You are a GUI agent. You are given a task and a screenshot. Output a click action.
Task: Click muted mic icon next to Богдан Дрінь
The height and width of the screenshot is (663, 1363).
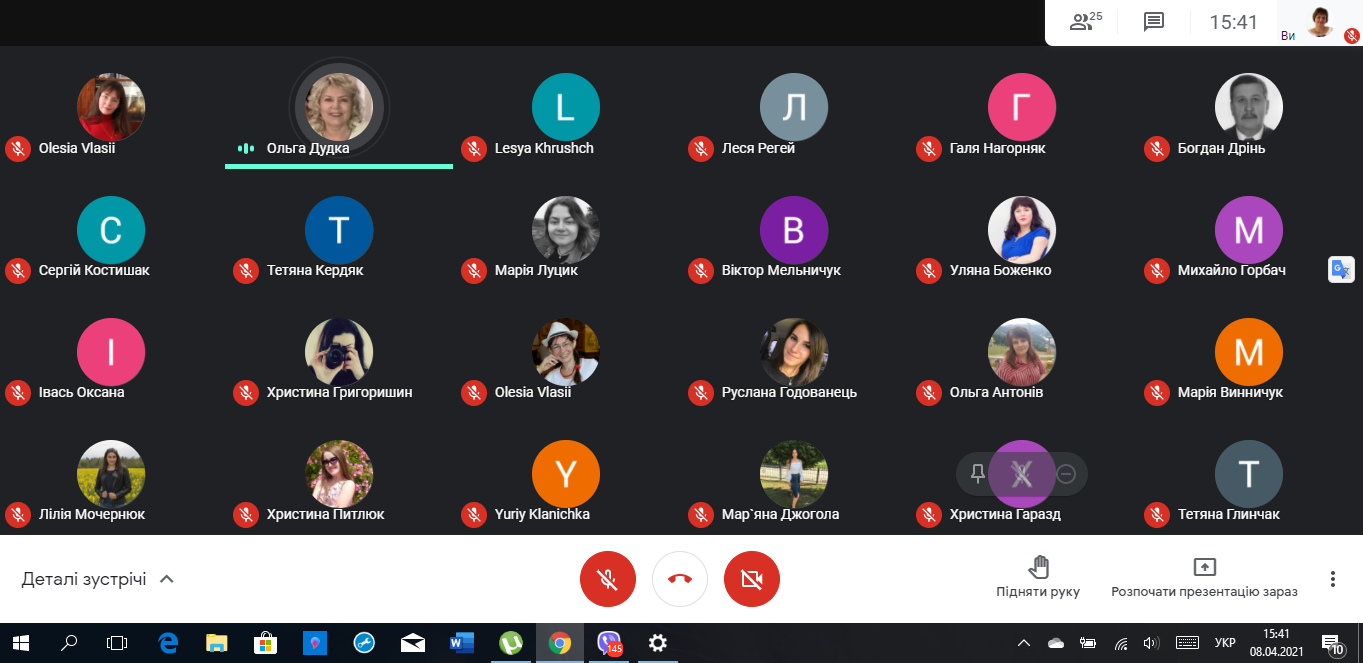(1157, 149)
